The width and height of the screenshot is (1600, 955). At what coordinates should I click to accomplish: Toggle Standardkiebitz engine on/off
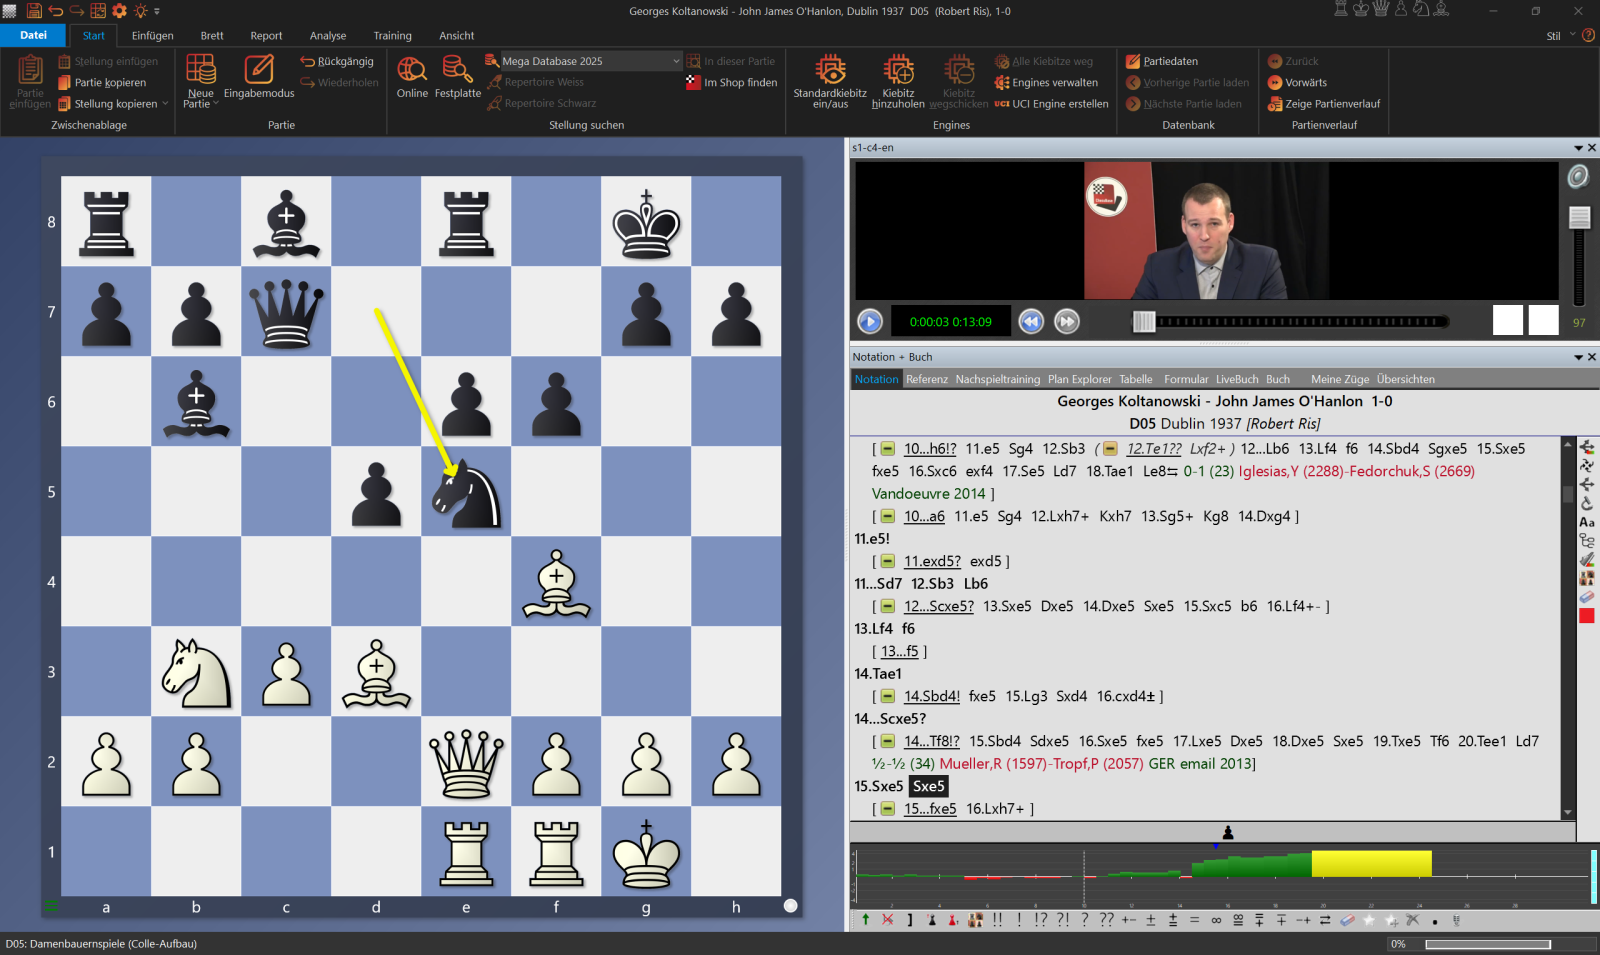(x=830, y=72)
